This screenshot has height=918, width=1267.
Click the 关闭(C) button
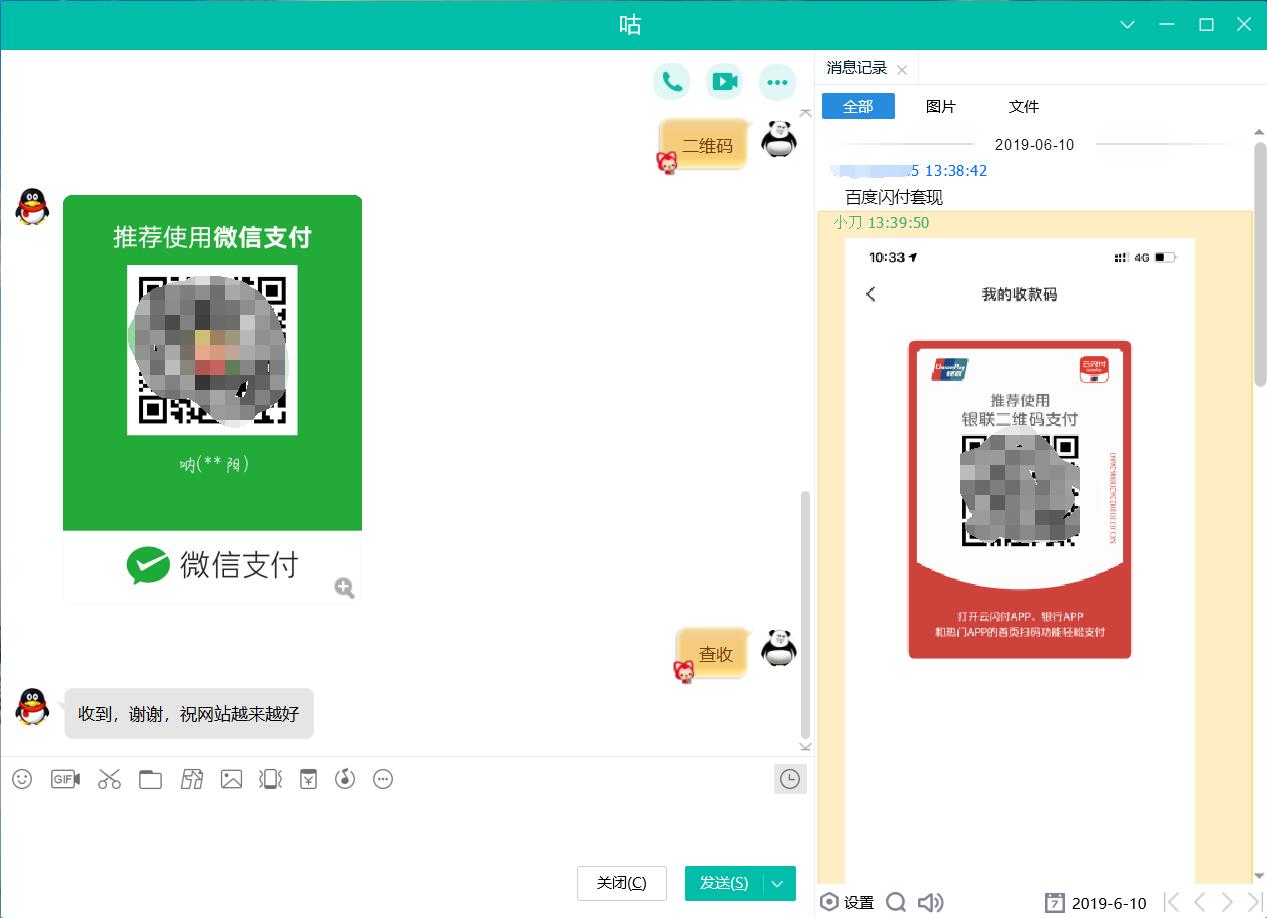pyautogui.click(x=622, y=883)
